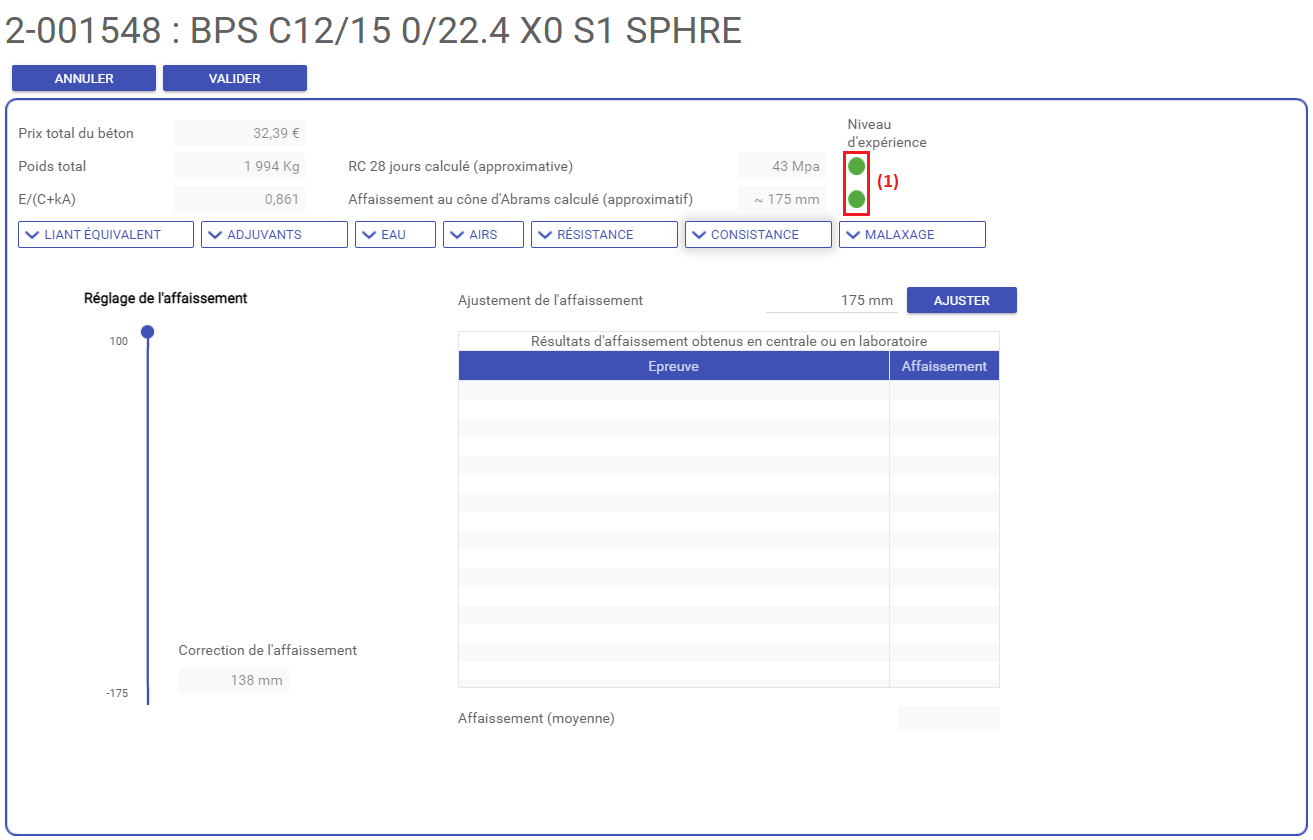Click the Affaissement column header
Image resolution: width=1313 pixels, height=840 pixels.
[x=944, y=366]
